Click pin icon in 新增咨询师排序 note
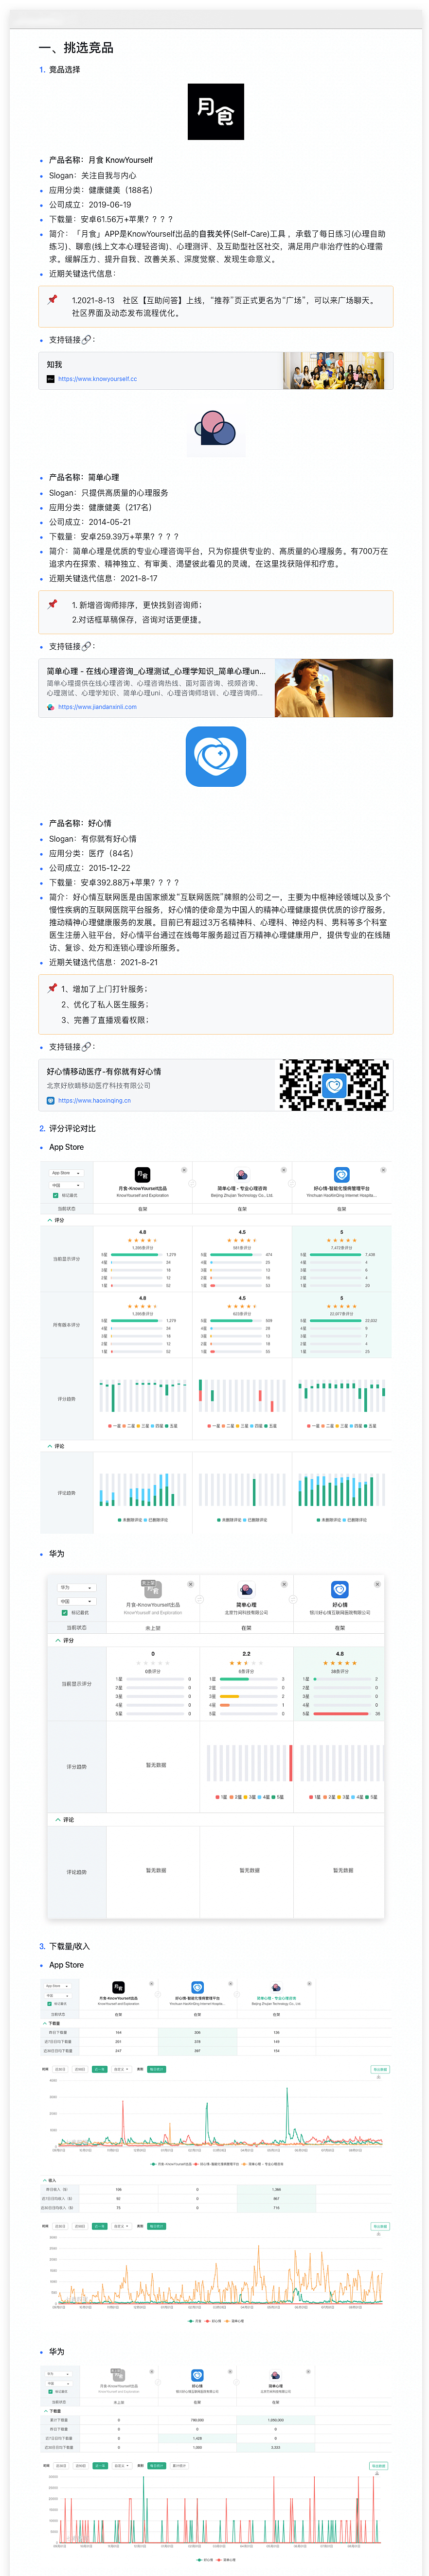 click(52, 604)
